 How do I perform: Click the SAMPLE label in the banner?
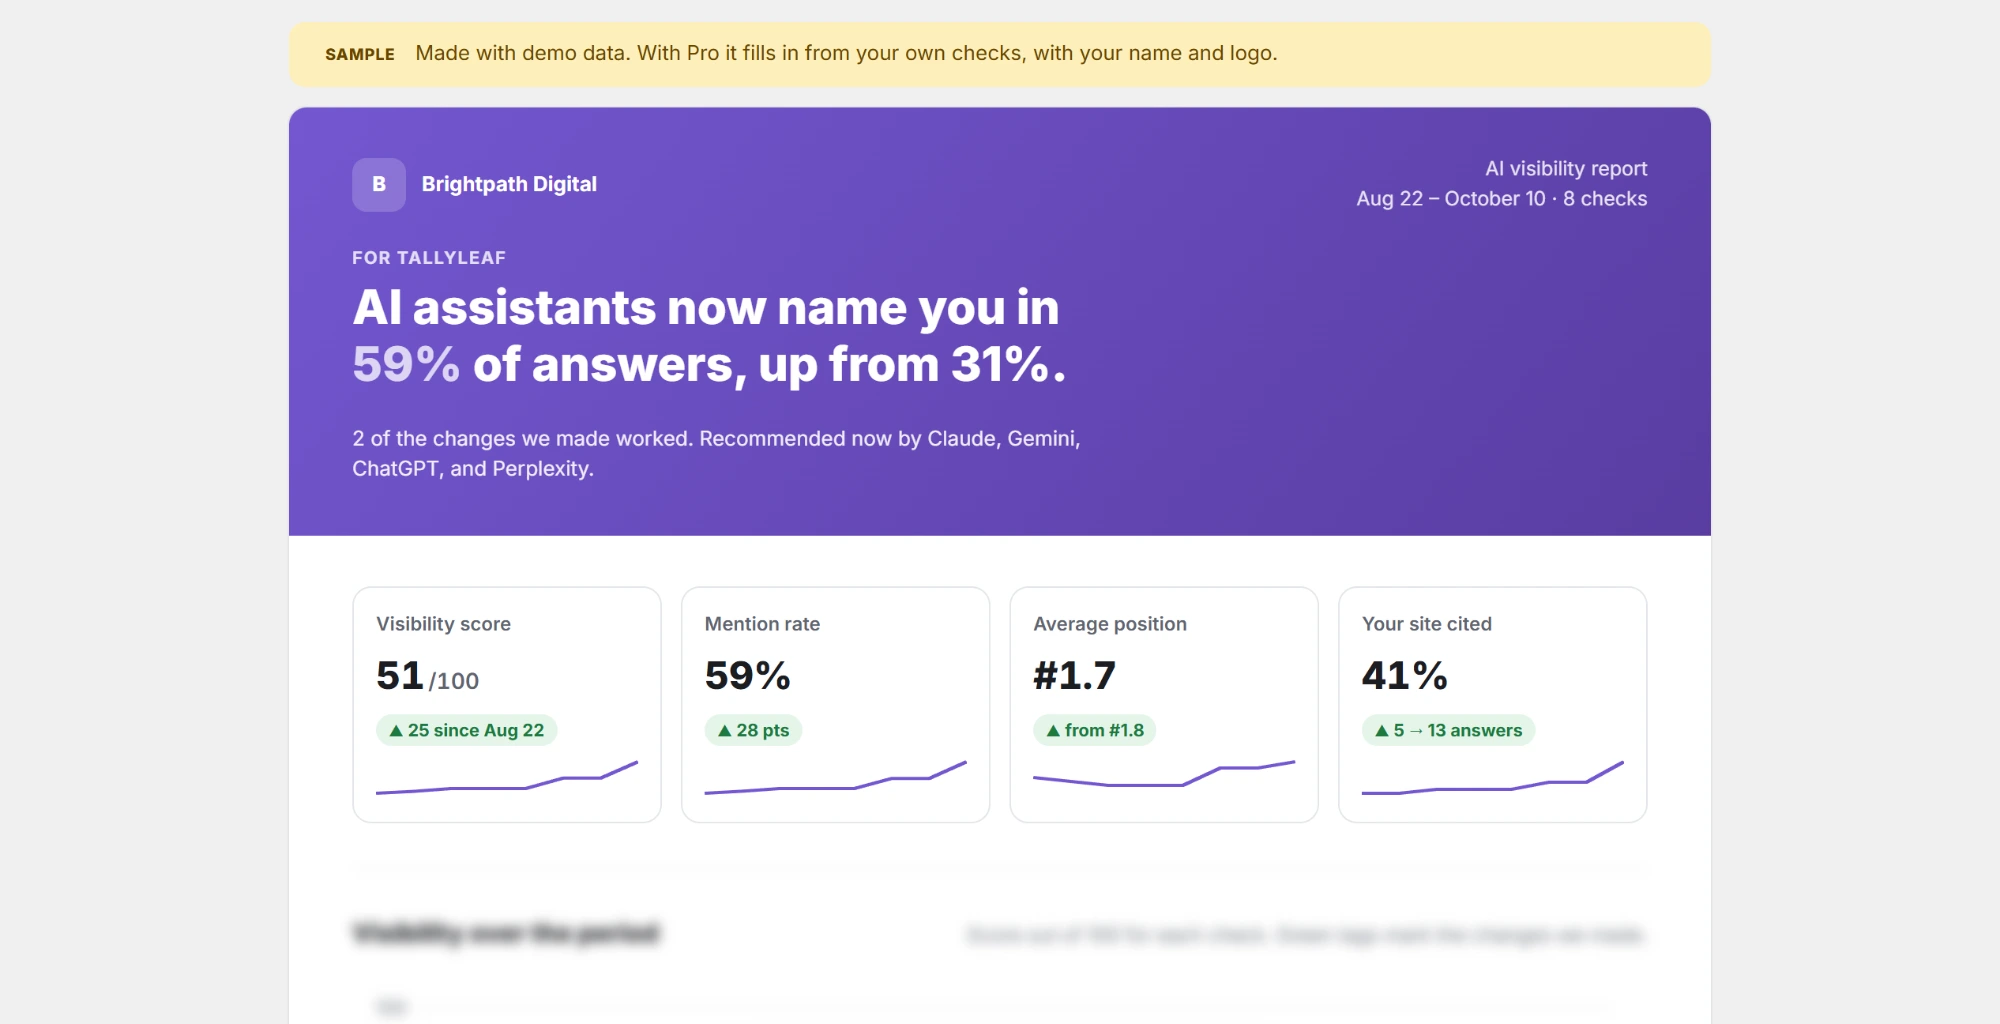pyautogui.click(x=360, y=54)
